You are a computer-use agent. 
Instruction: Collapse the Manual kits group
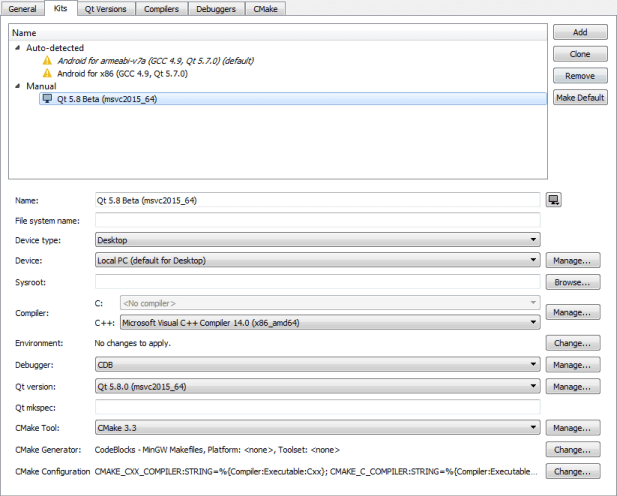tap(17, 86)
